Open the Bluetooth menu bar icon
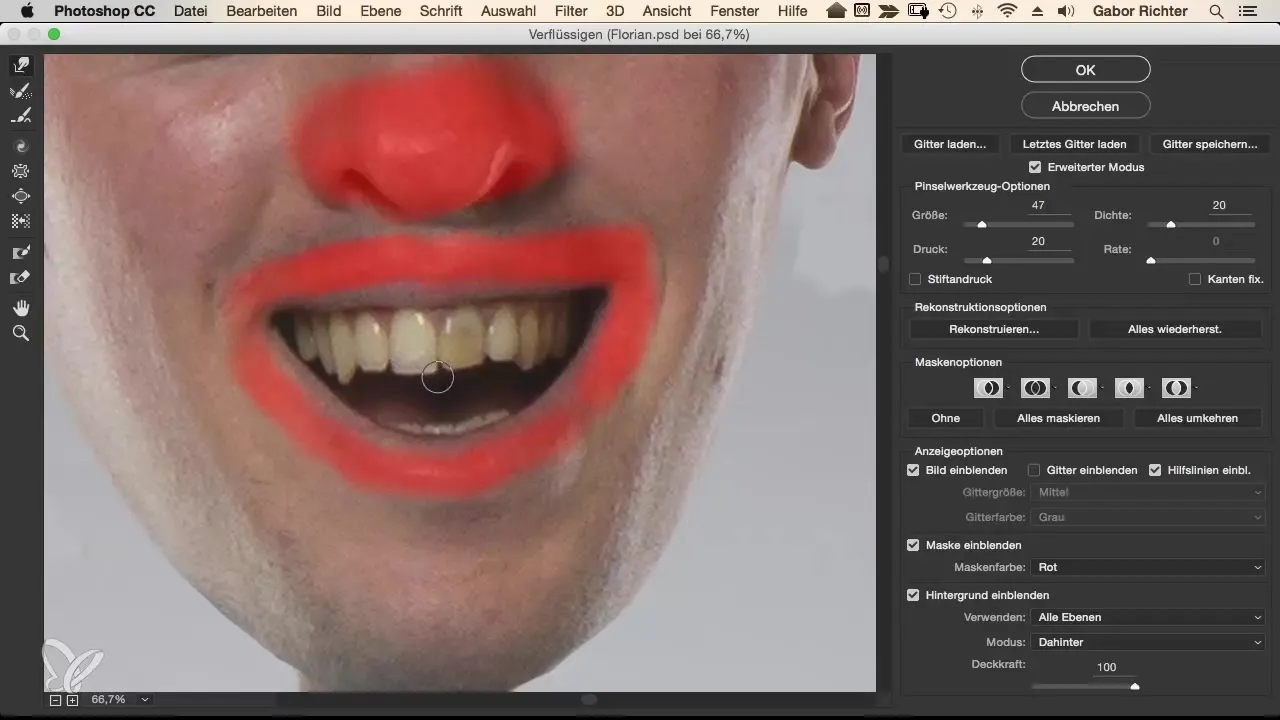The height and width of the screenshot is (720, 1280). pyautogui.click(x=976, y=11)
